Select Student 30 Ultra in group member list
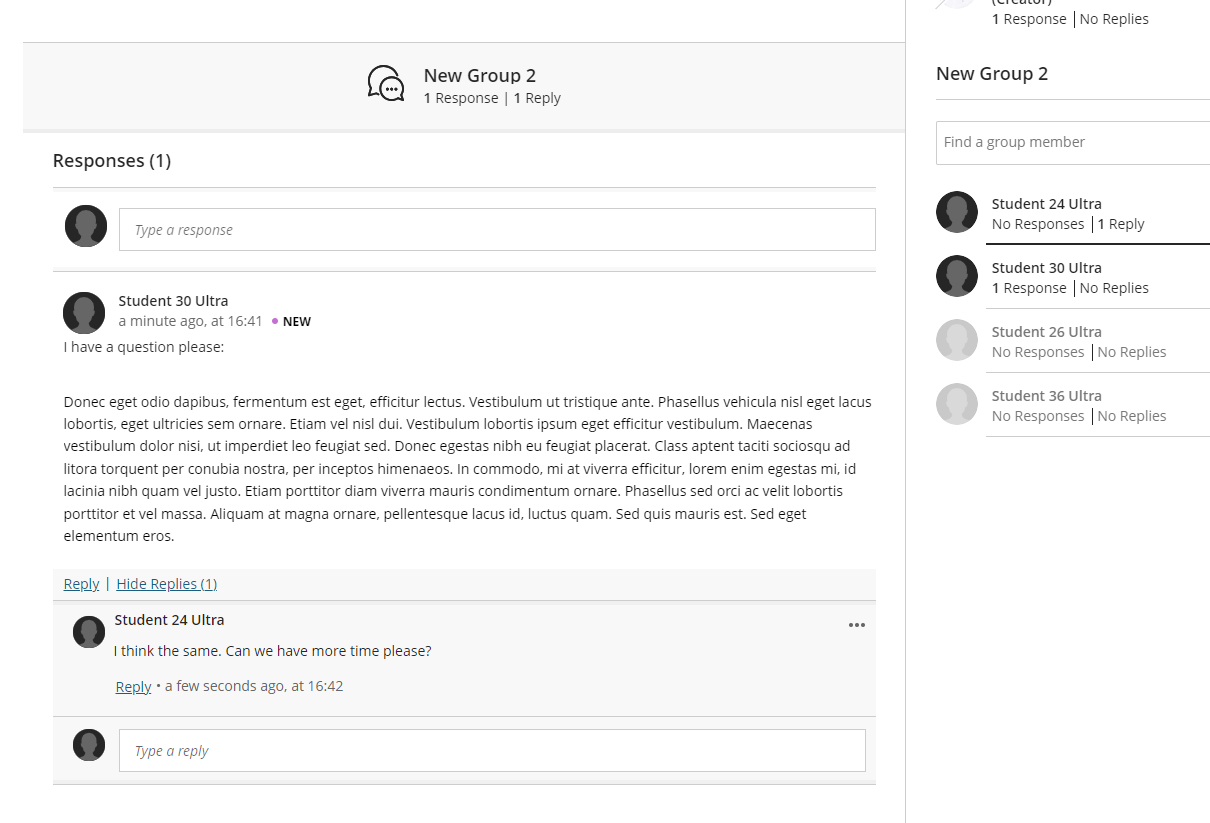Screen dimensions: 1210x823 click(1046, 268)
